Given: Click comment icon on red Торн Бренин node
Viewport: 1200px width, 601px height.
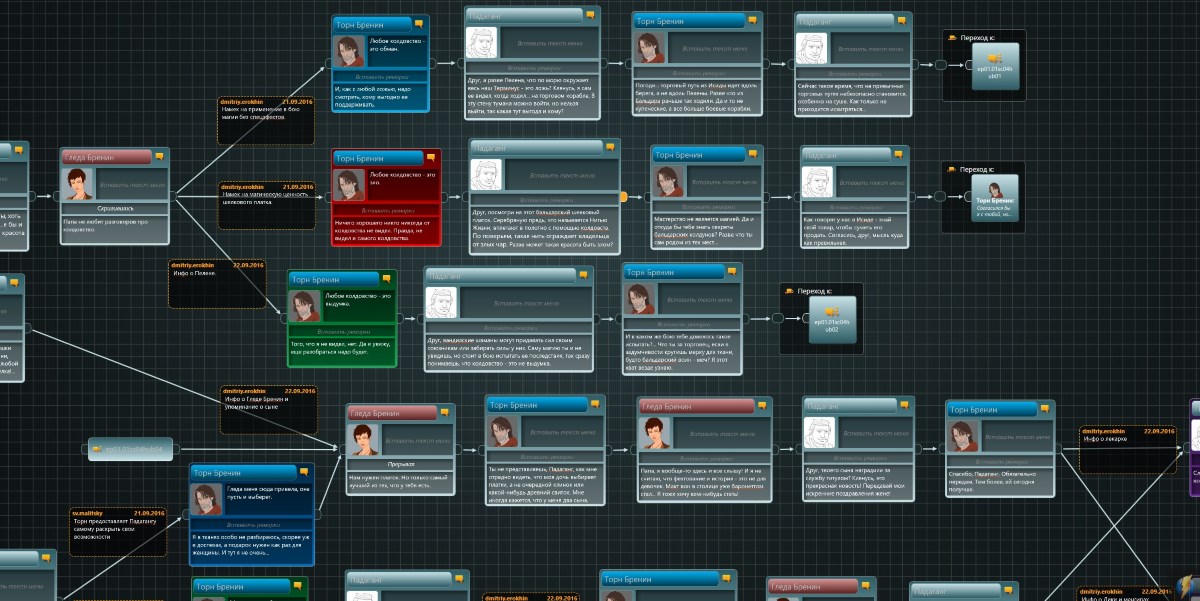Looking at the screenshot, I should click(x=429, y=158).
